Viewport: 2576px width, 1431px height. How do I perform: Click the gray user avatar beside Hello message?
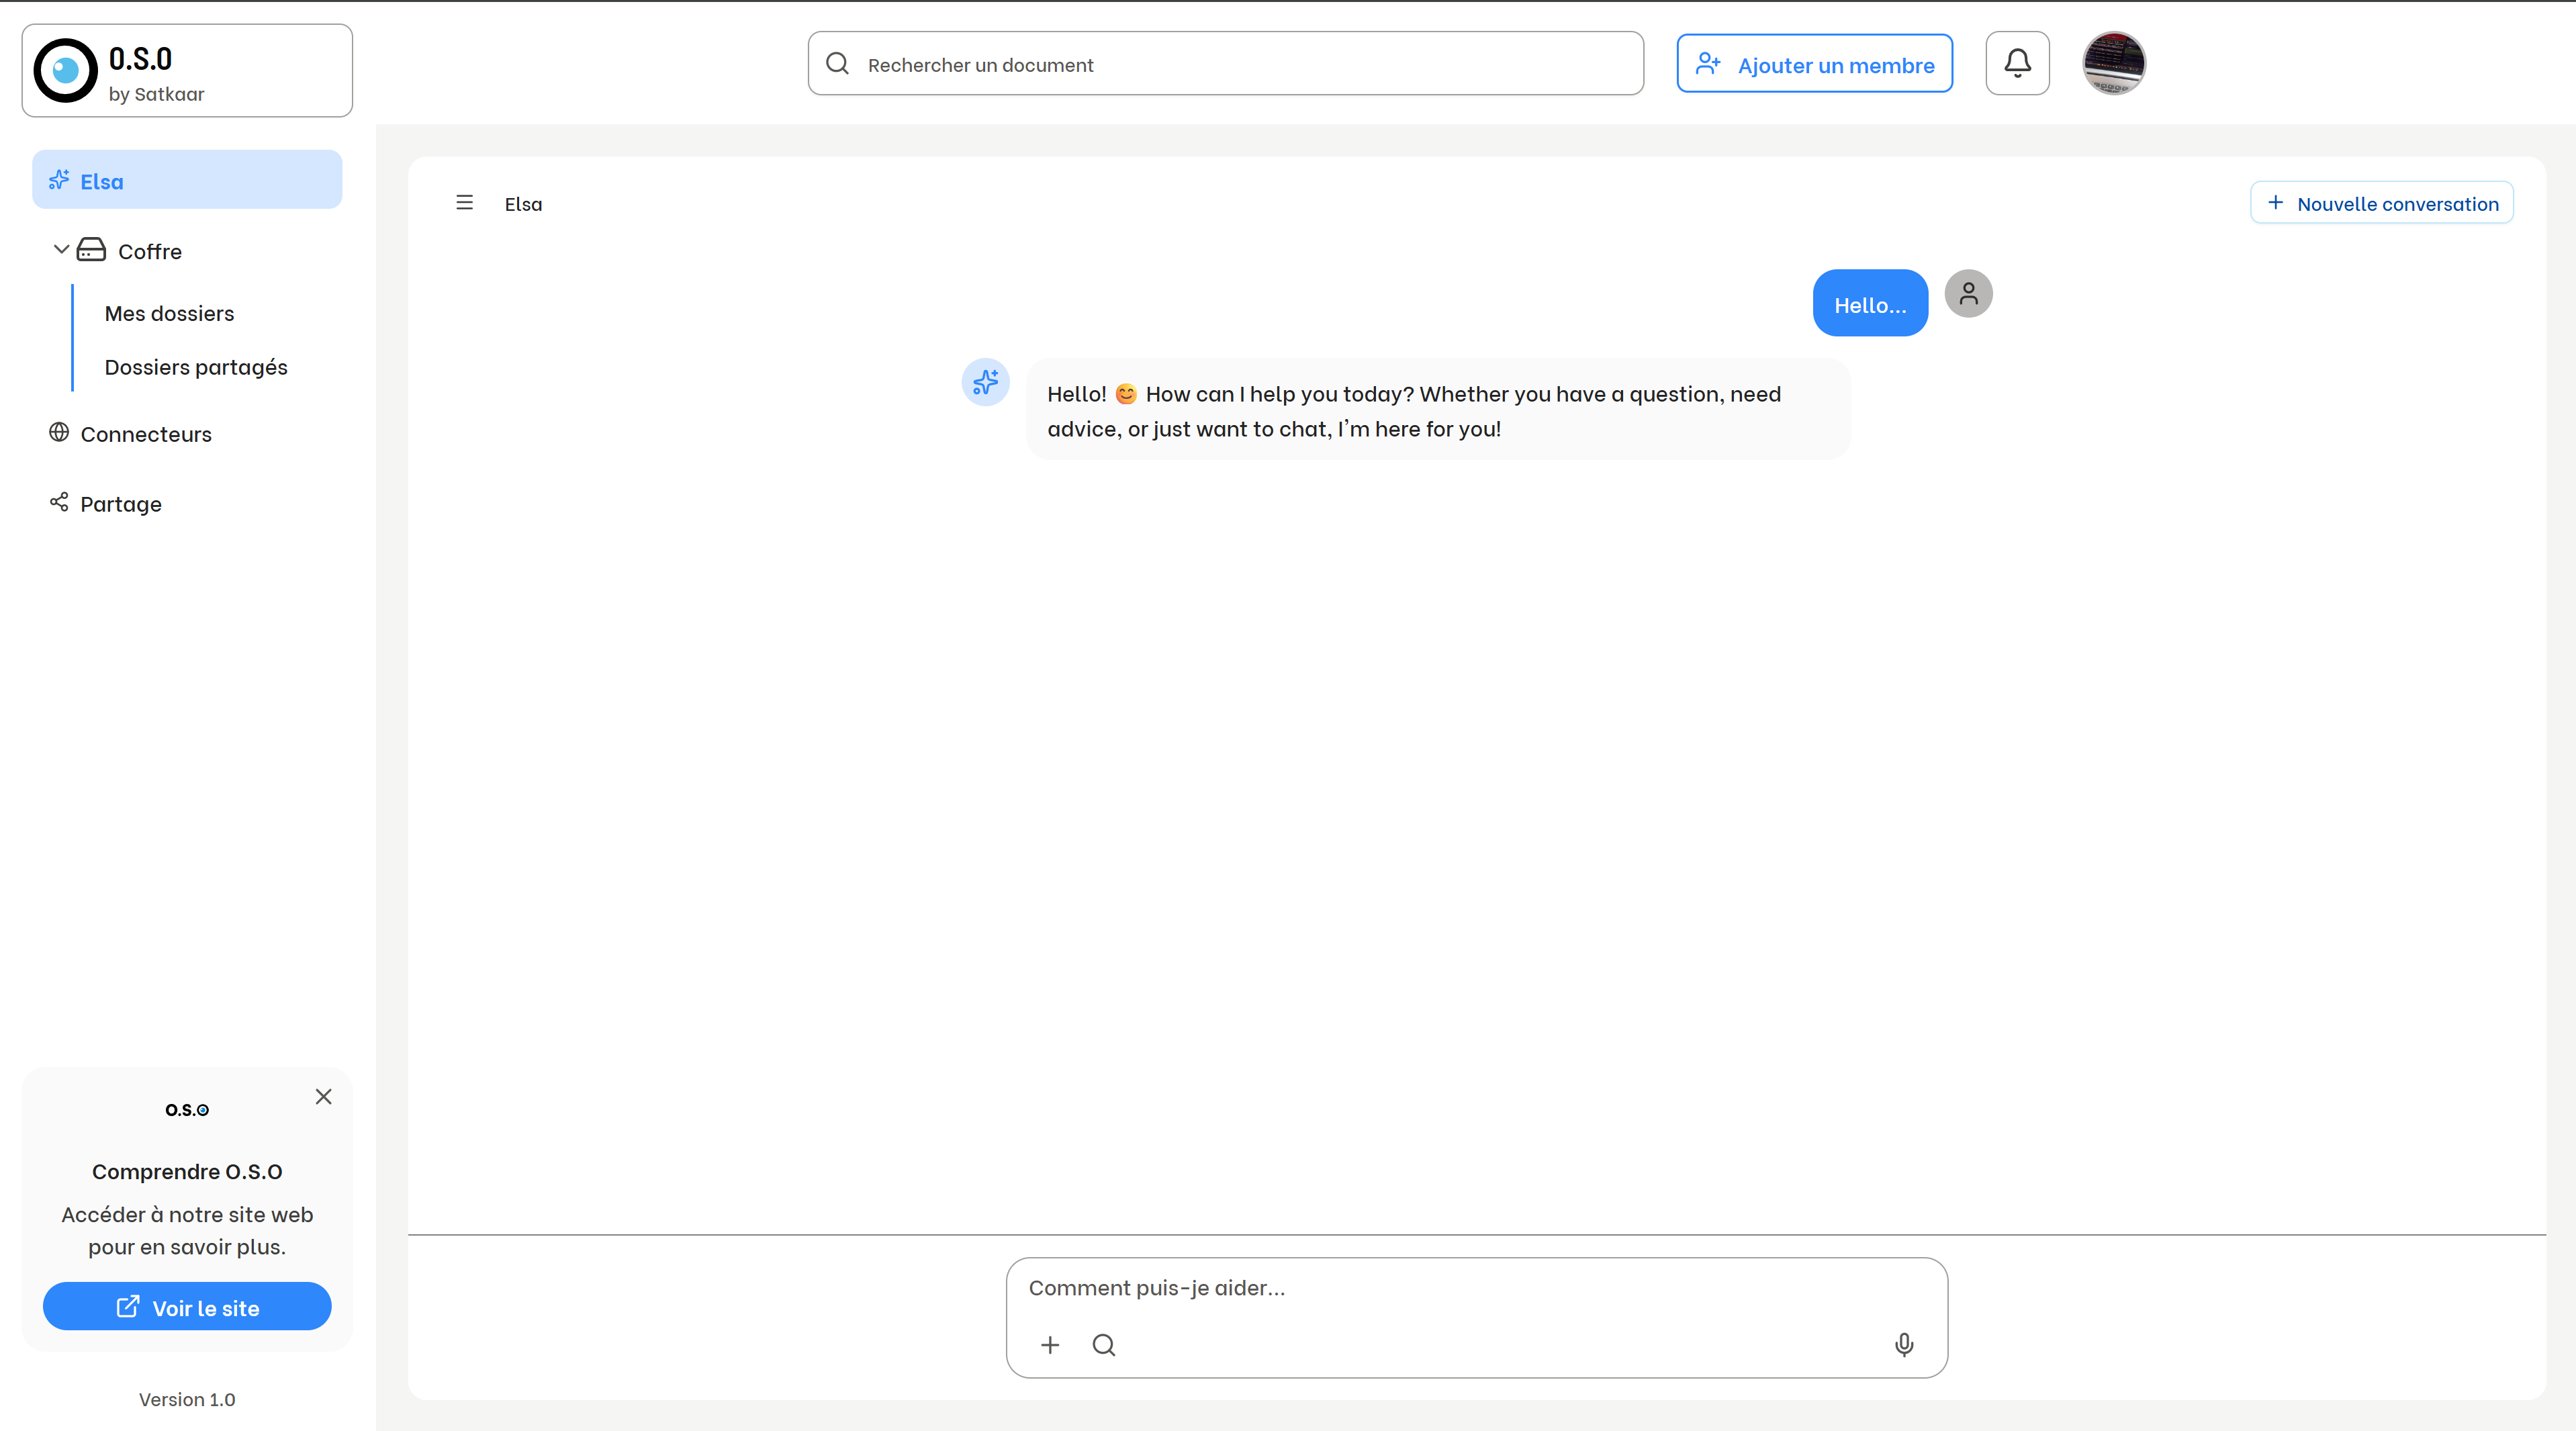[1968, 294]
